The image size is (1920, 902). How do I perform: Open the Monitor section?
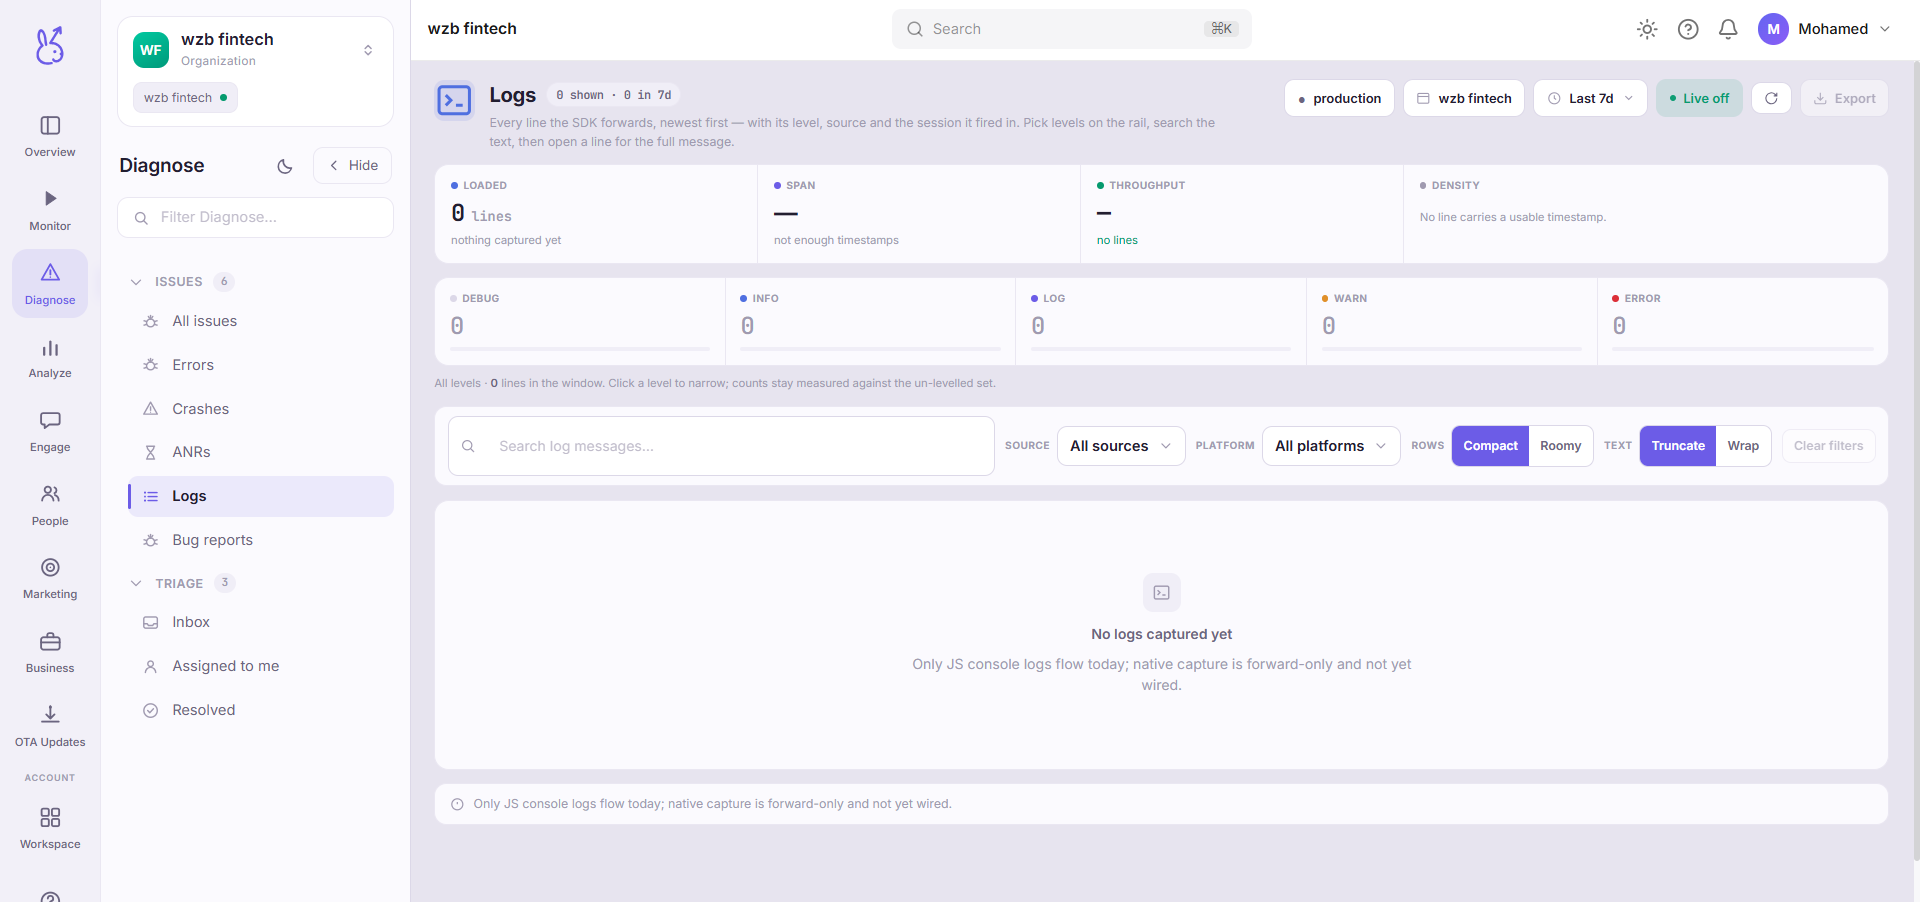[50, 211]
